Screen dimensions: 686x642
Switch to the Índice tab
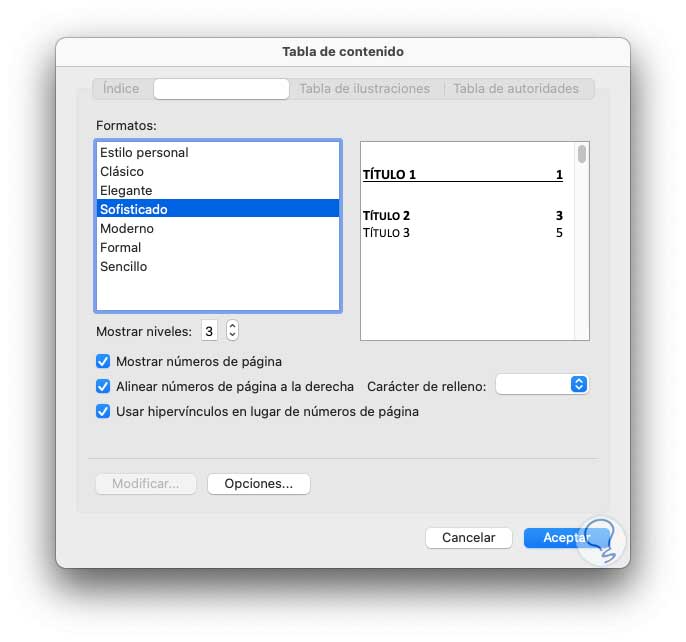pyautogui.click(x=121, y=89)
